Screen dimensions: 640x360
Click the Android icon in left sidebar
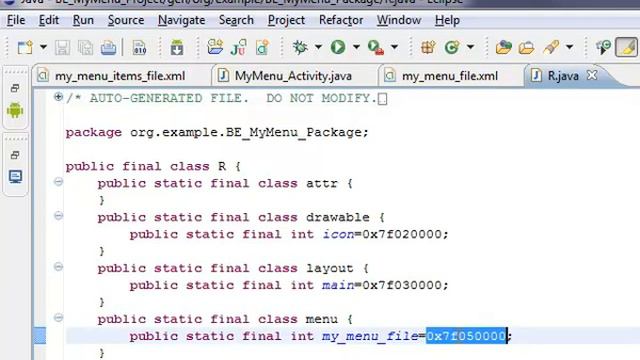(x=15, y=110)
